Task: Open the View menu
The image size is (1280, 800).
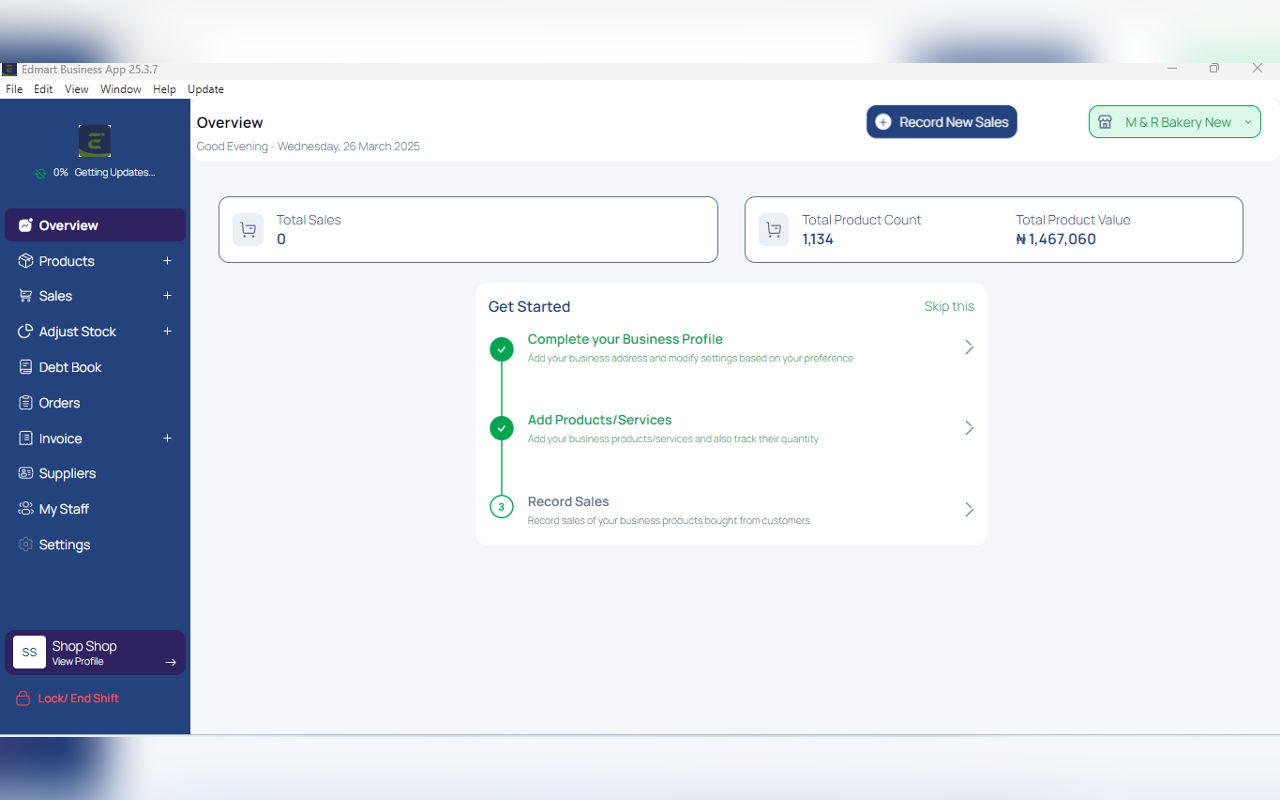Action: tap(77, 89)
